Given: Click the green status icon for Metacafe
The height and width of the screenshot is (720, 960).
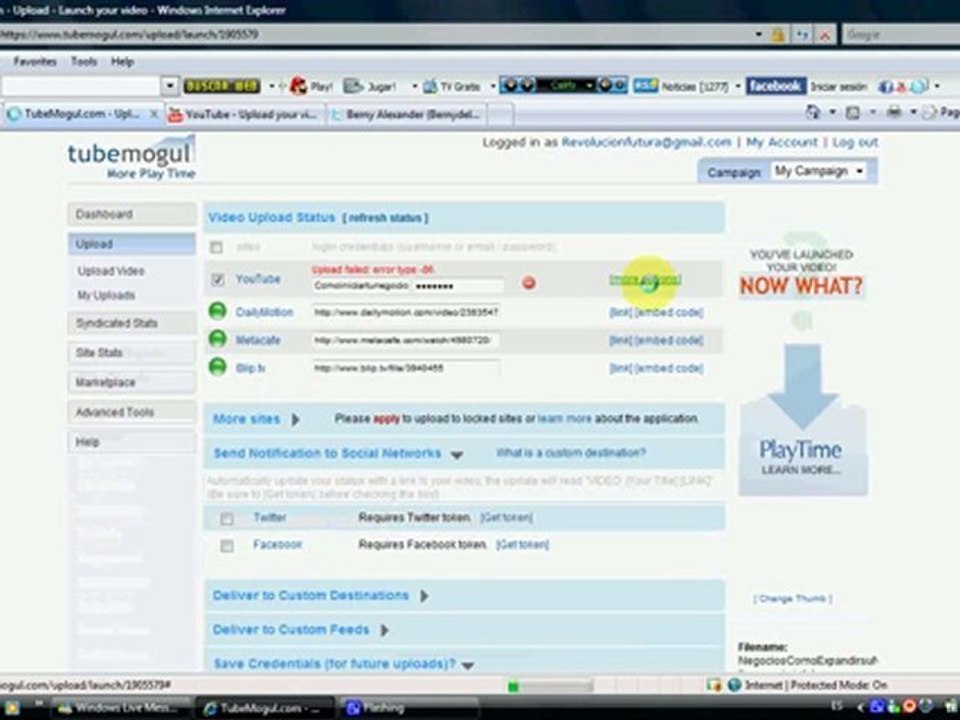Looking at the screenshot, I should click(217, 339).
